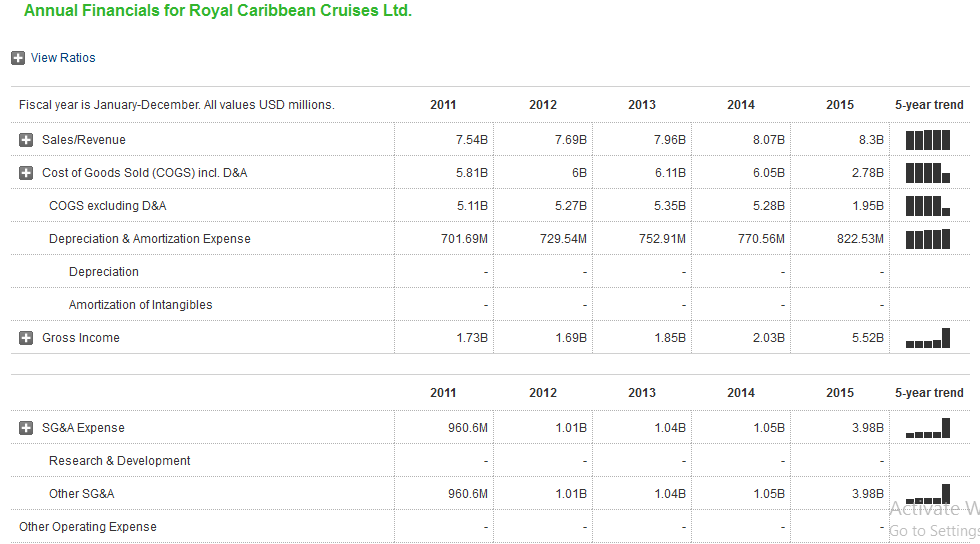
Task: Click Depreciation & Amortization trend chart
Action: [927, 239]
